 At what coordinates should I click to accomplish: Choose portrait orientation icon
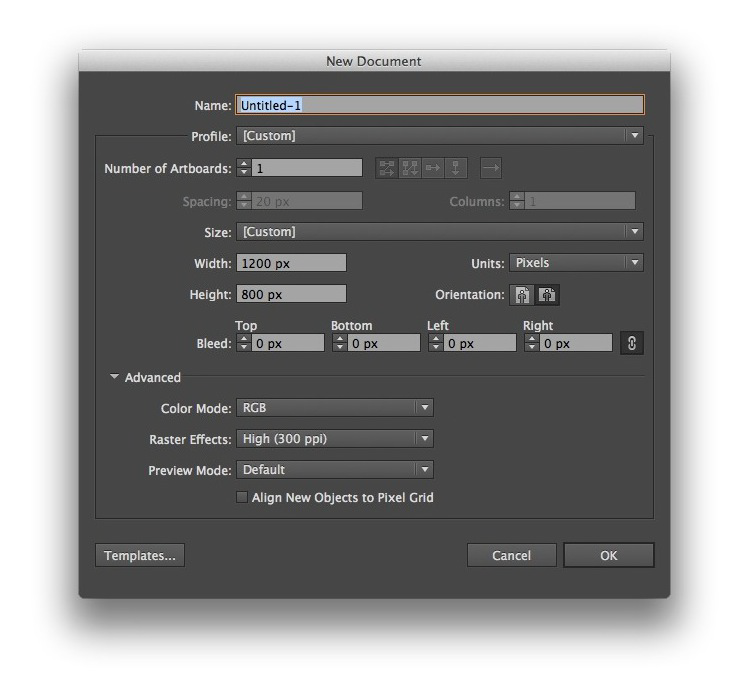522,295
